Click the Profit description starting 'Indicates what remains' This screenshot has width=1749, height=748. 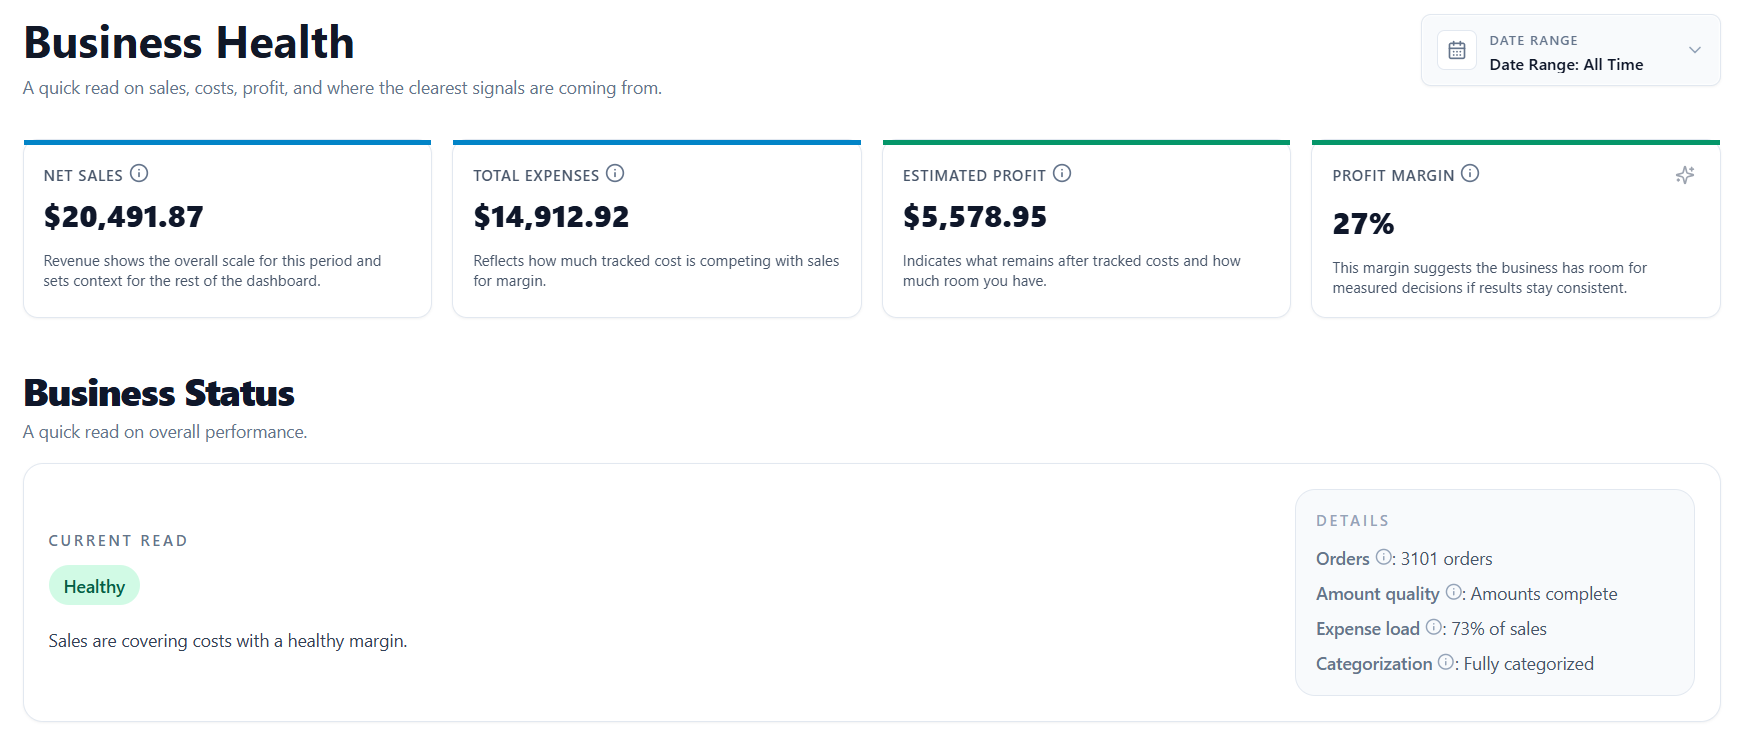pos(1071,271)
